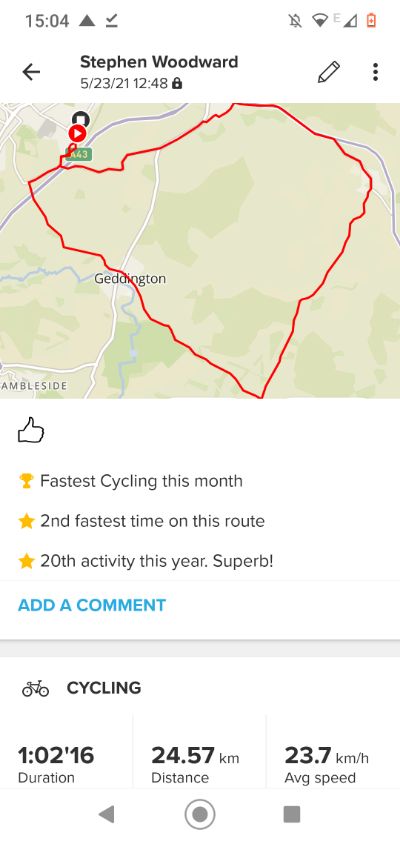400x841 pixels.
Task: Click ADD A COMMENT link
Action: coord(92,605)
